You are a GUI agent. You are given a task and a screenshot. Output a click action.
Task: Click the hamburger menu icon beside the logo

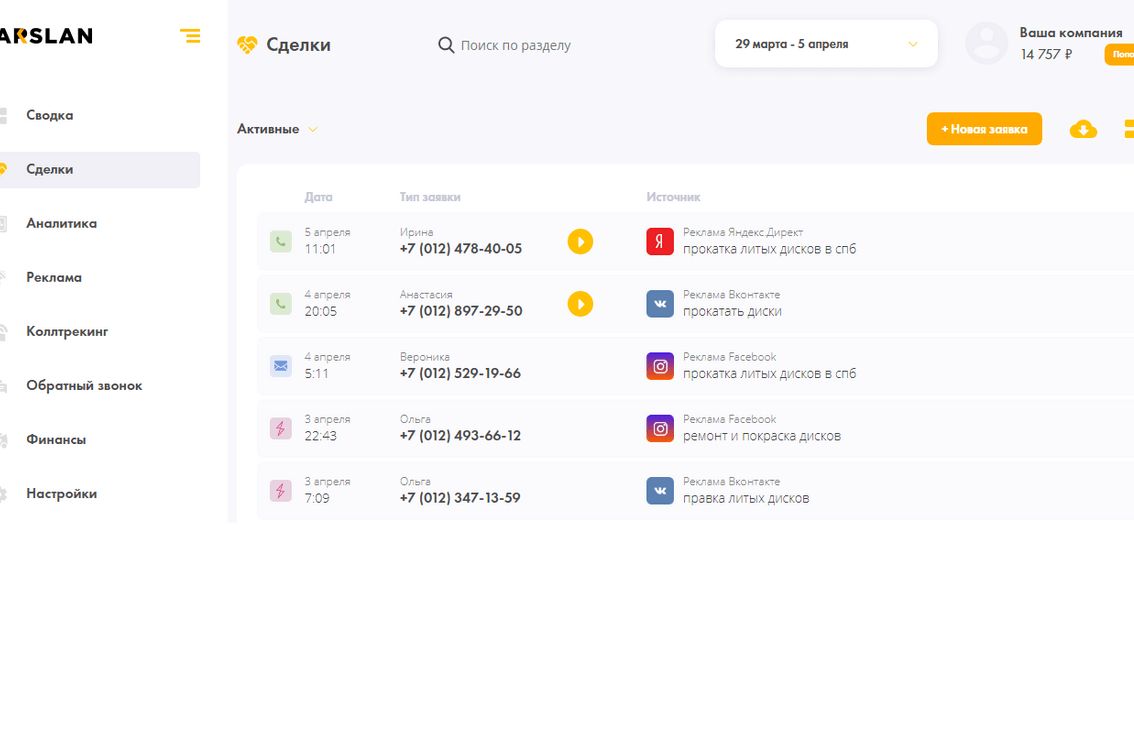click(190, 36)
